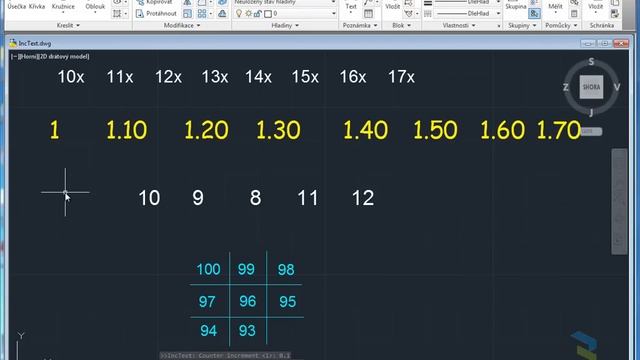Select the yellow text "1.10"
640x360 pixels.
tap(127, 130)
